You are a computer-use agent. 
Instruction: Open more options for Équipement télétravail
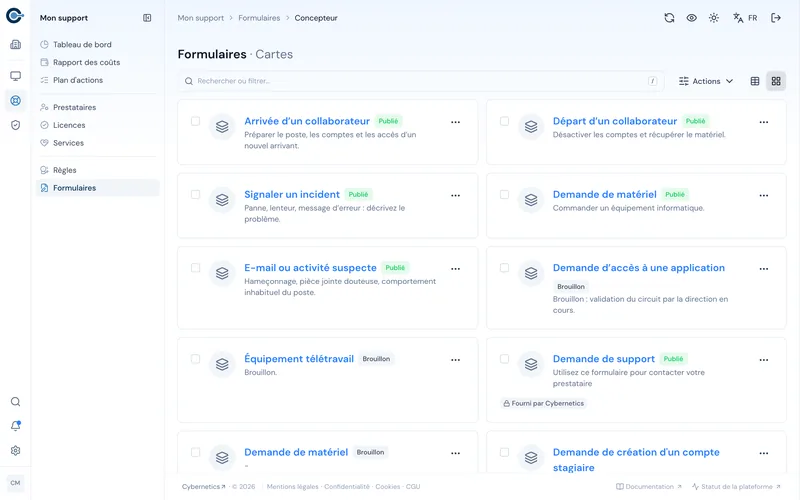click(x=455, y=360)
